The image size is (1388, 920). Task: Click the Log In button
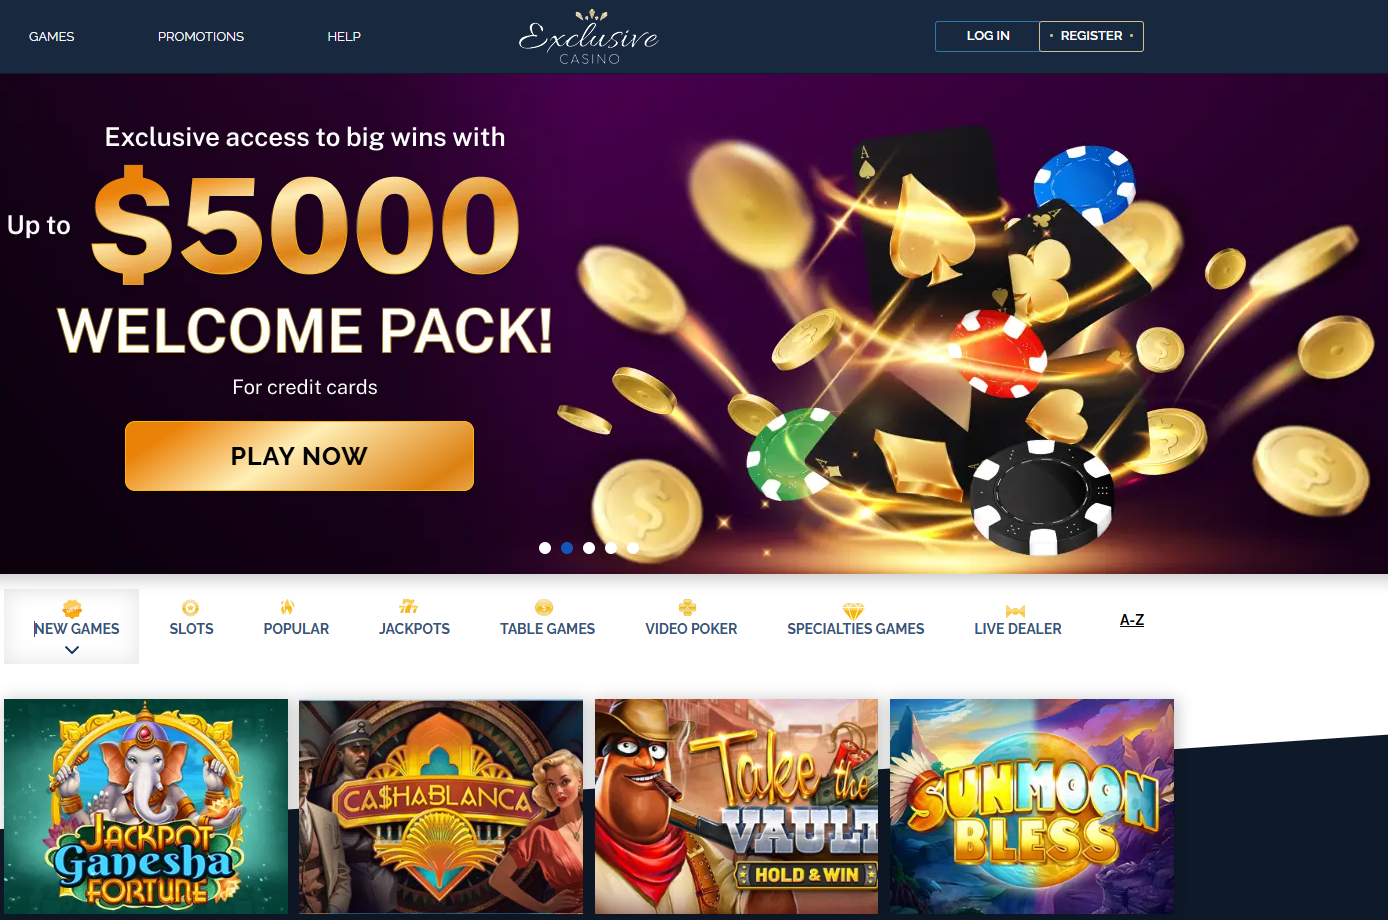pos(987,36)
